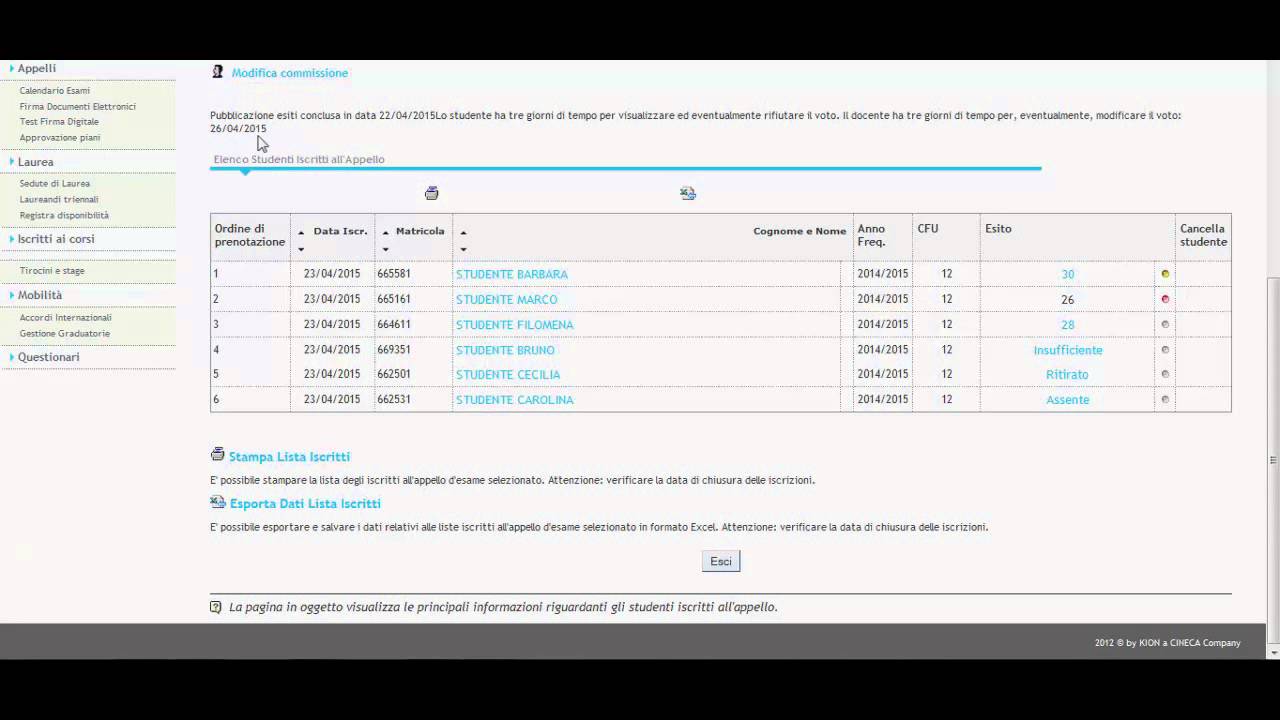Click the Esporta Dati Lista Iscritti link
1280x720 pixels.
tap(305, 504)
